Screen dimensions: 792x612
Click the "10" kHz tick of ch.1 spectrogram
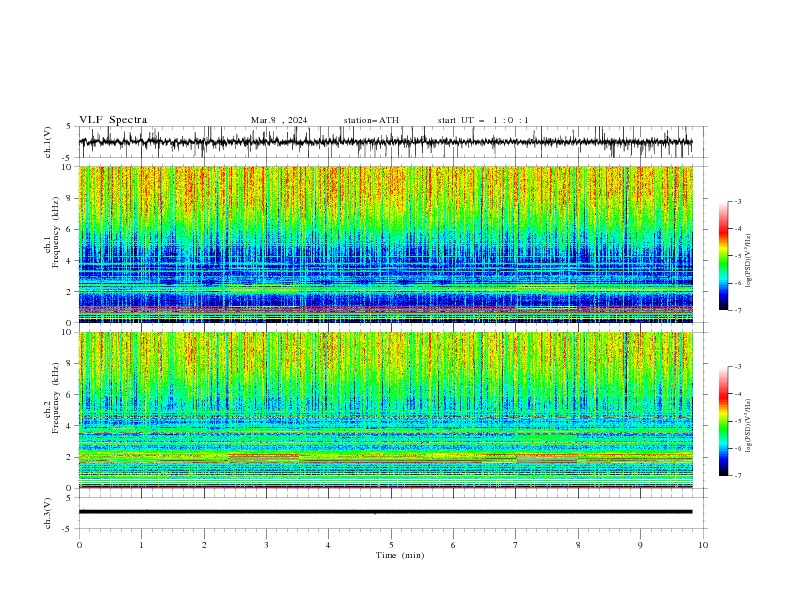(x=68, y=167)
